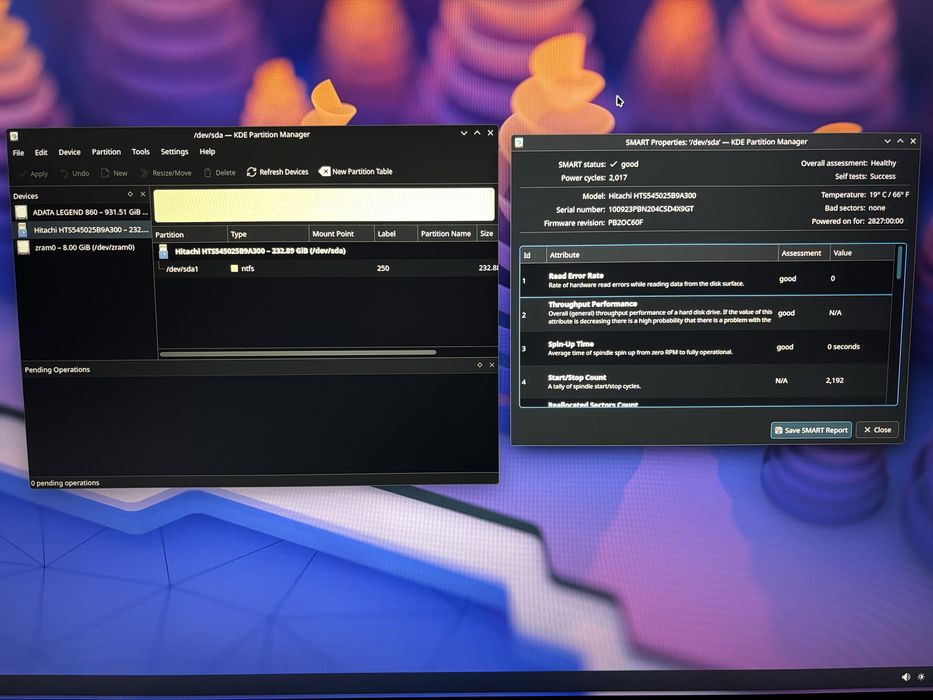Image resolution: width=933 pixels, height=700 pixels.
Task: Float the Devices panel
Action: click(130, 194)
